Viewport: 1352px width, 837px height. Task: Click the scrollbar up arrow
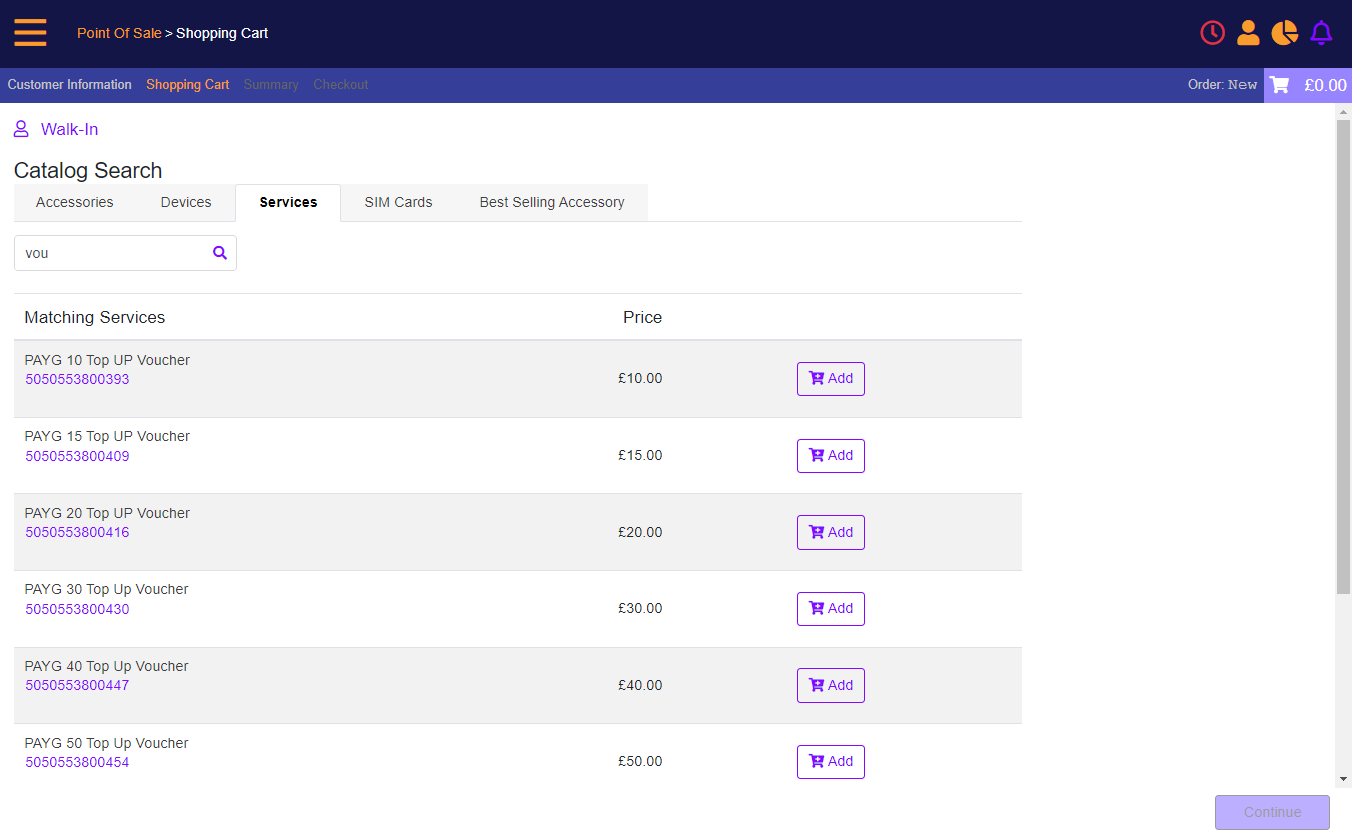click(1343, 111)
